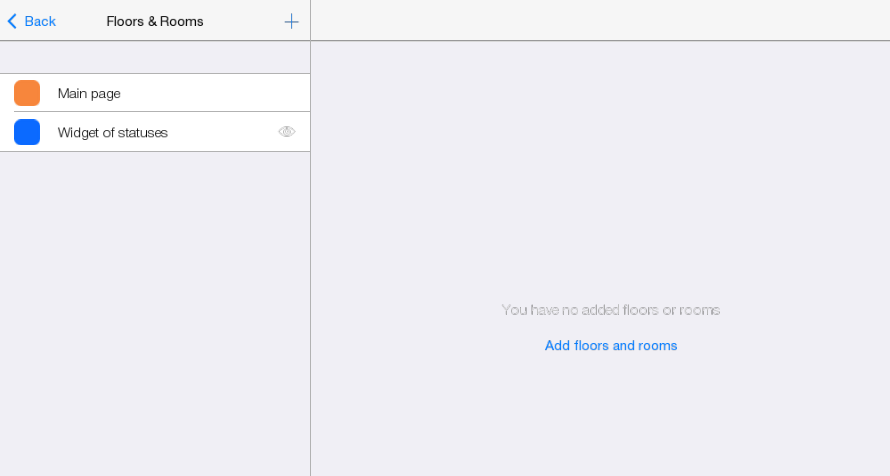Viewport: 890px width, 476px height.
Task: Select the Widget of statuses row
Action: [x=155, y=132]
